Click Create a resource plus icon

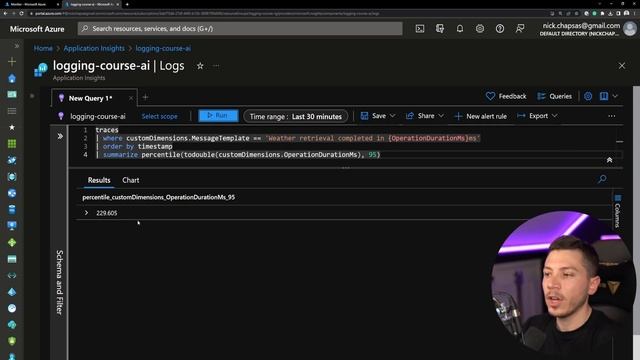[x=12, y=62]
